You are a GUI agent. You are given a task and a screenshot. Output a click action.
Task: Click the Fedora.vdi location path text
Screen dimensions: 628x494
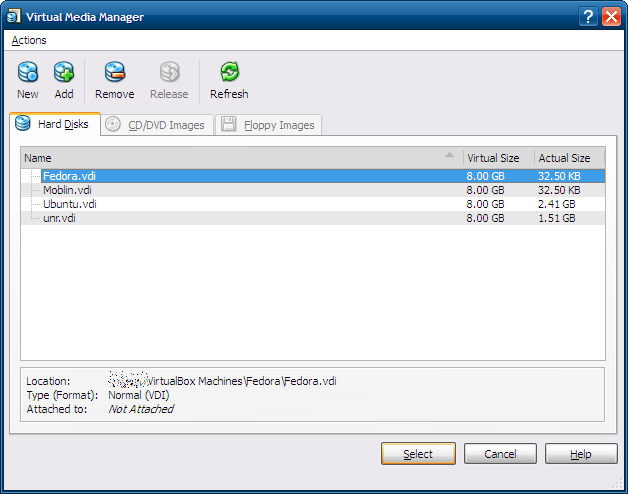(222, 381)
